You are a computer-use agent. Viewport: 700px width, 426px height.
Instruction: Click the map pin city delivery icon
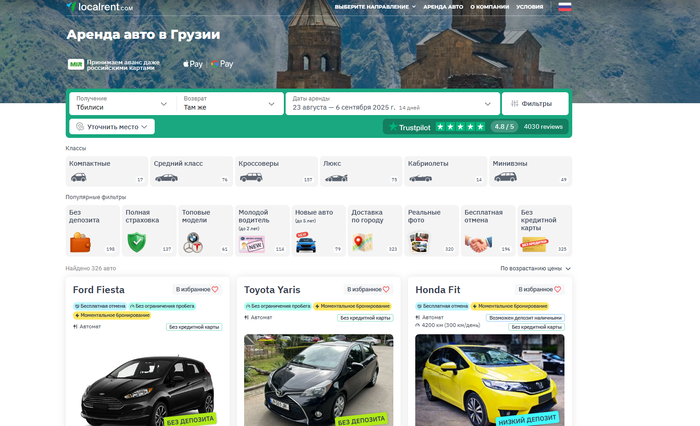tap(362, 242)
